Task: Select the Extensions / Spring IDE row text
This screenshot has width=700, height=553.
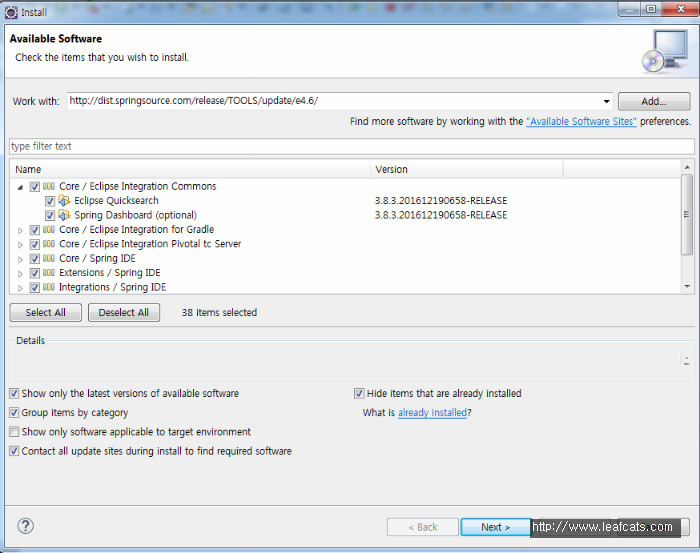Action: point(109,272)
